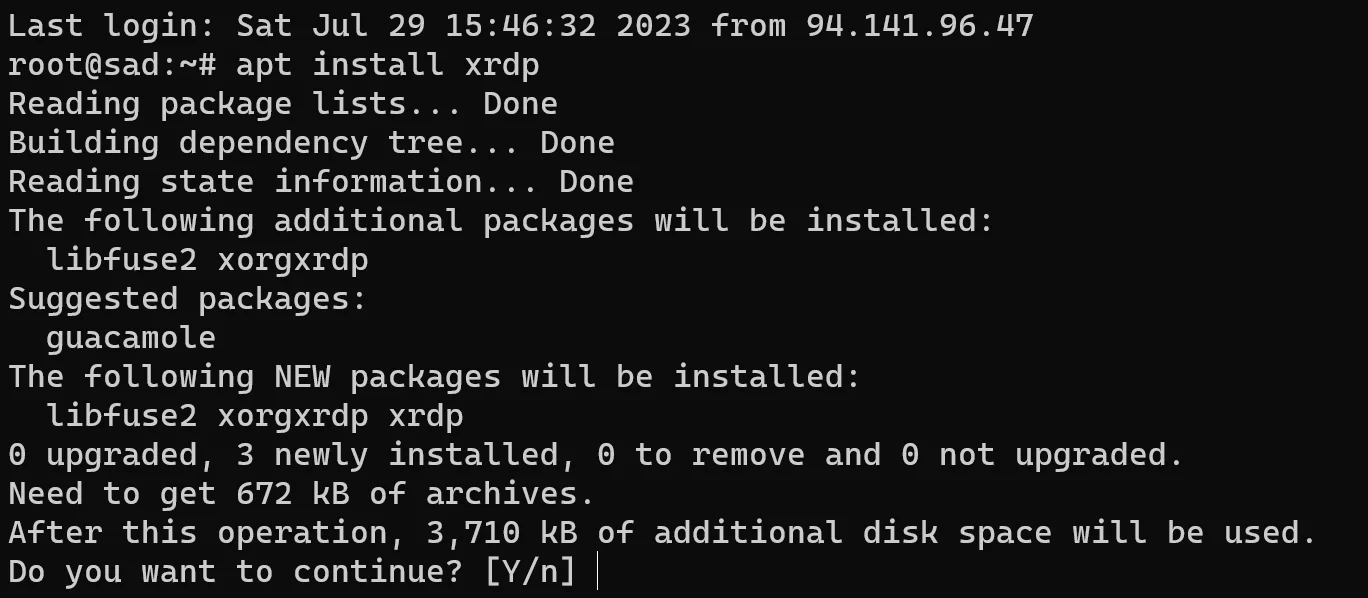Screen dimensions: 1368x598
Task: Click 'xrdp' at end of NEW packages list
Action: [x=426, y=416]
